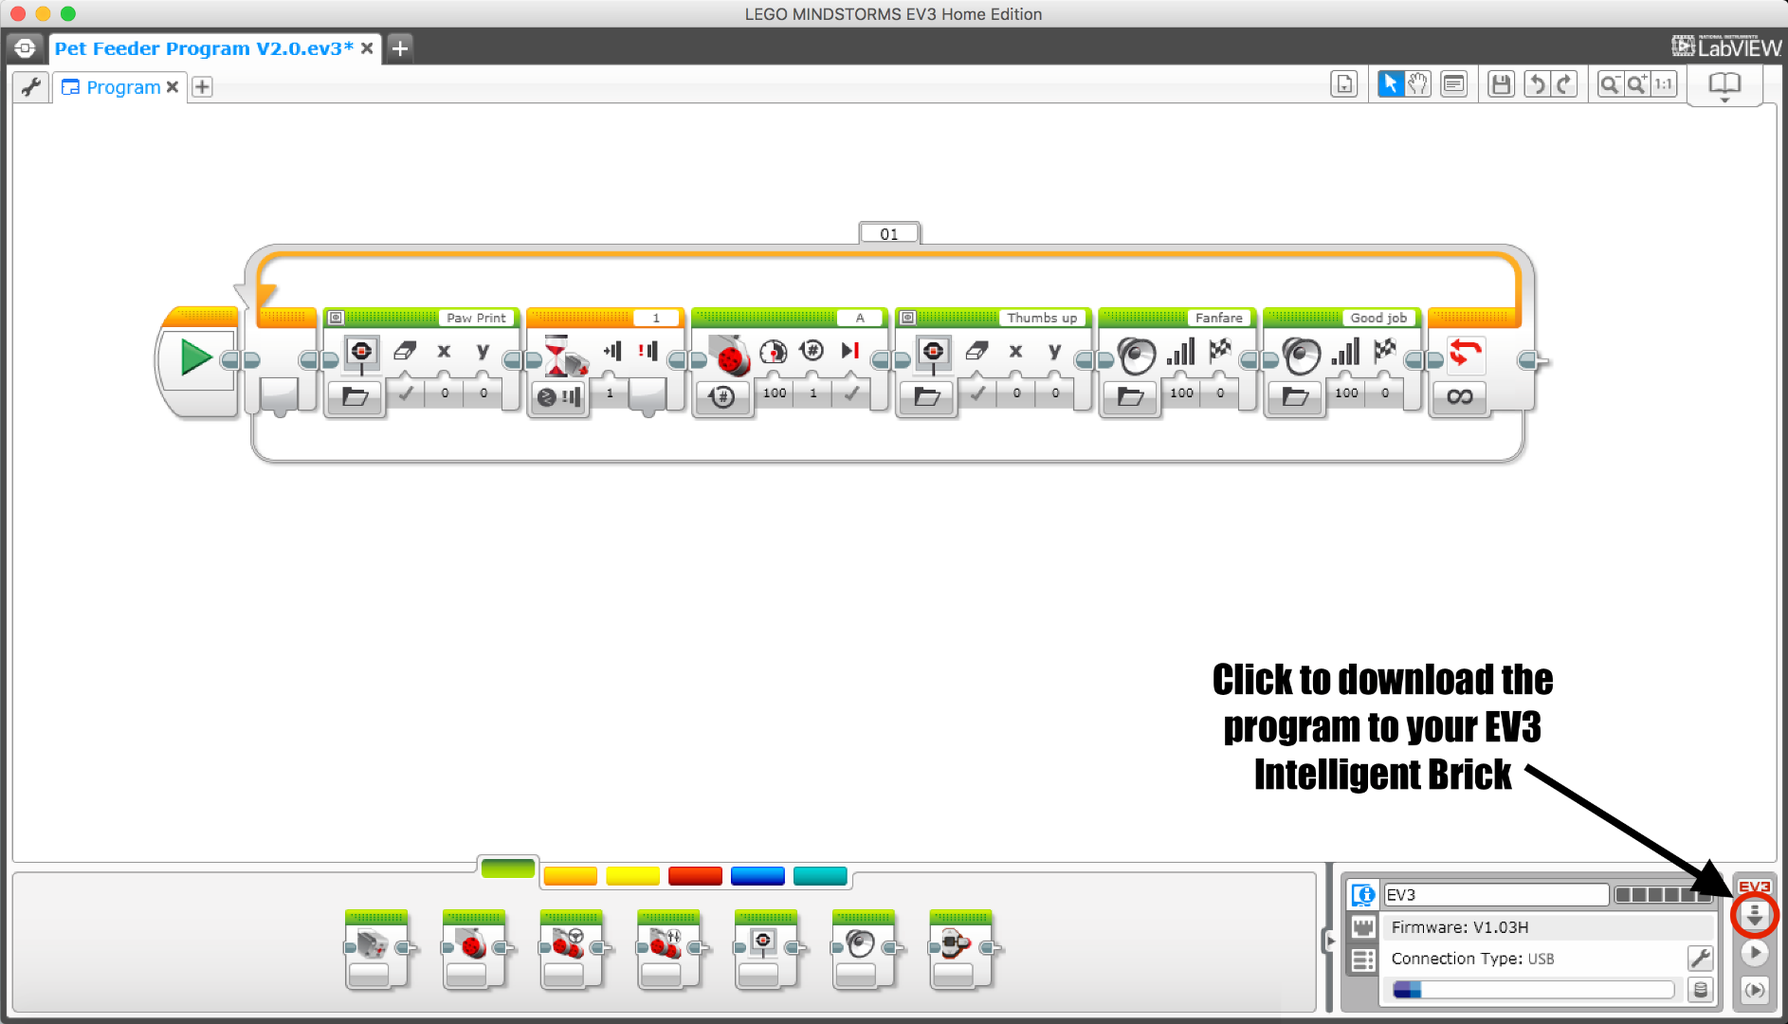Open the Thumbs up display mode selector
1788x1024 pixels.
click(927, 397)
